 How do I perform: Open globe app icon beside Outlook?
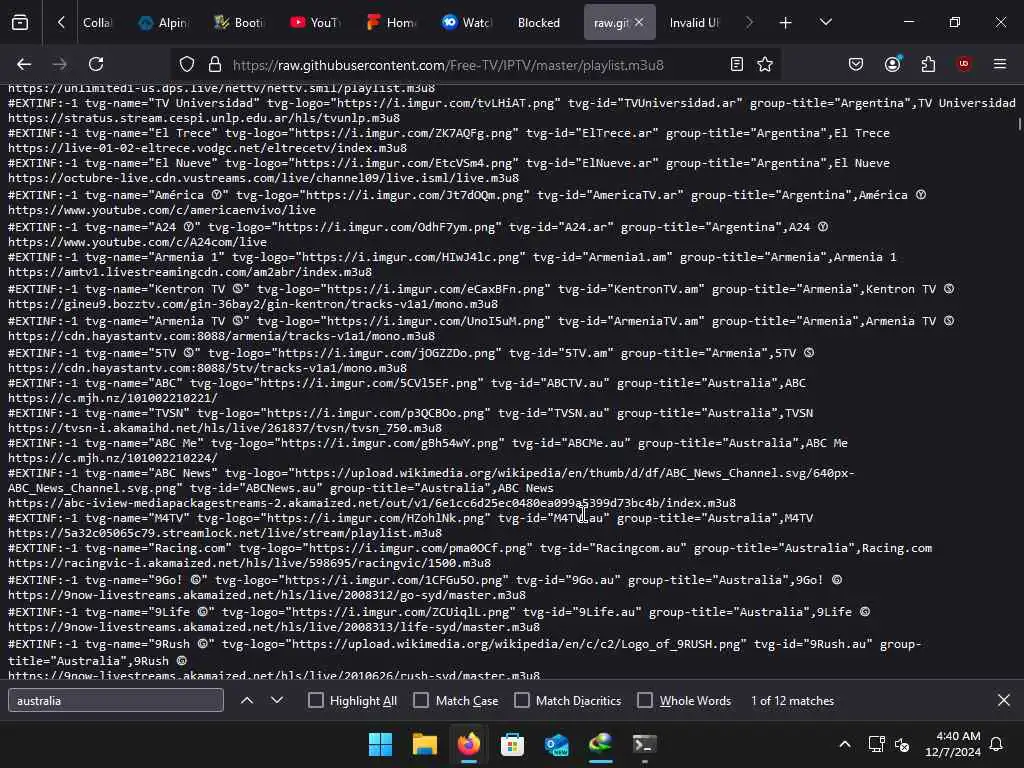coord(601,744)
